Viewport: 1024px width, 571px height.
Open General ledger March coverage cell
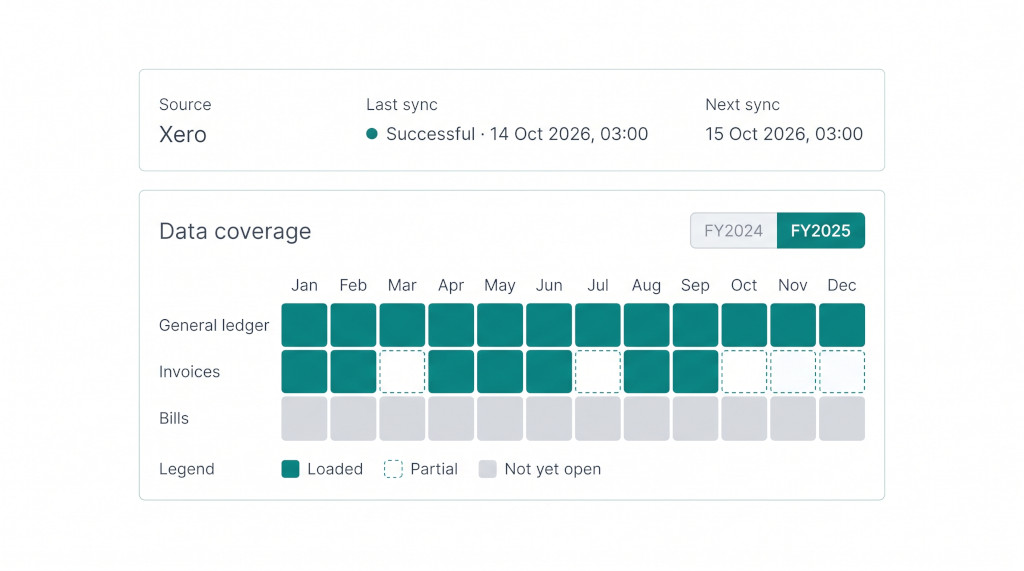coord(402,325)
